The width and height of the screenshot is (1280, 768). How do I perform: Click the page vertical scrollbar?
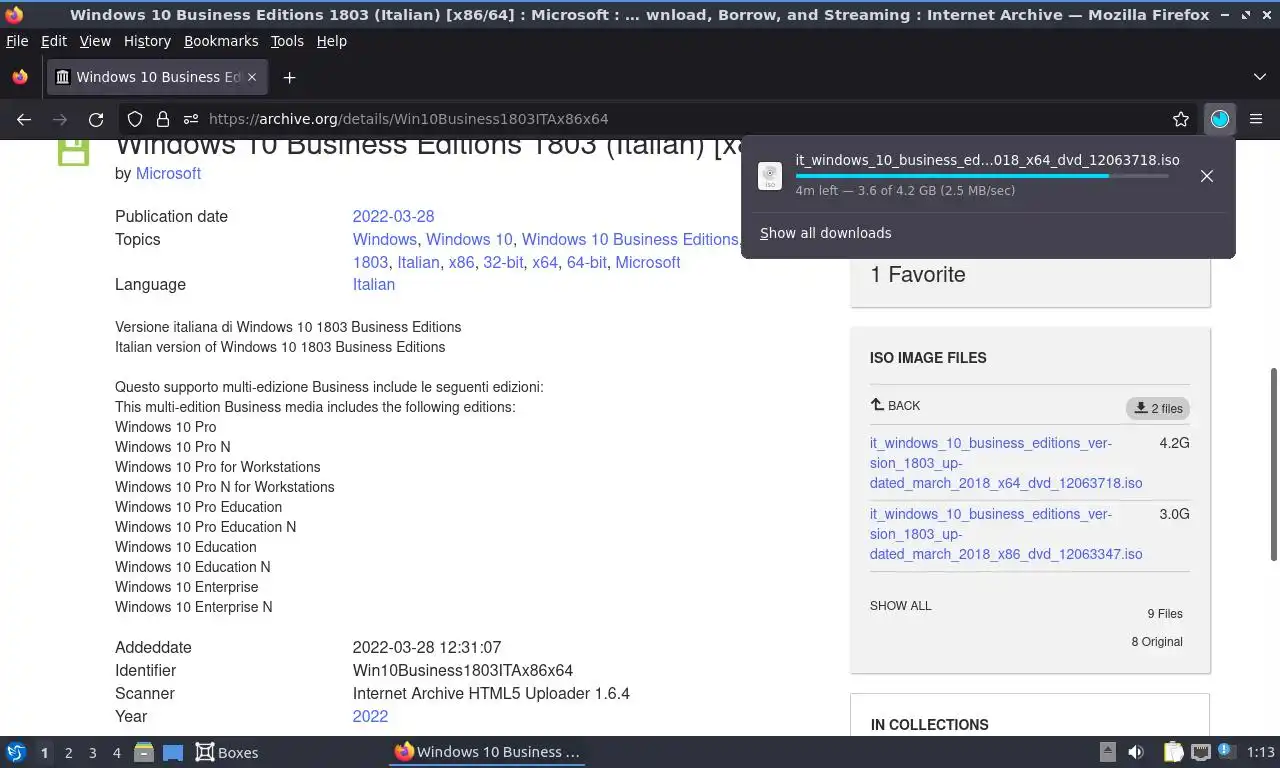tap(1273, 465)
